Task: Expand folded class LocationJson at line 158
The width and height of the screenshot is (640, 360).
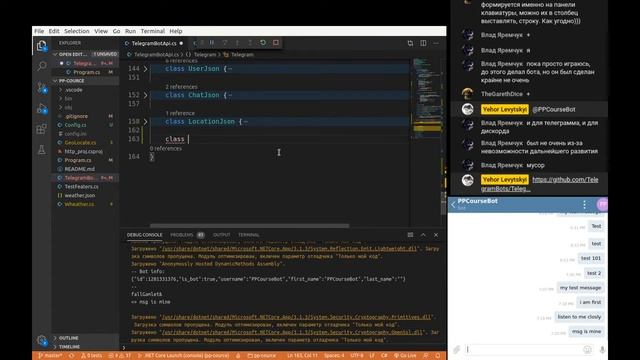Action: (x=145, y=121)
